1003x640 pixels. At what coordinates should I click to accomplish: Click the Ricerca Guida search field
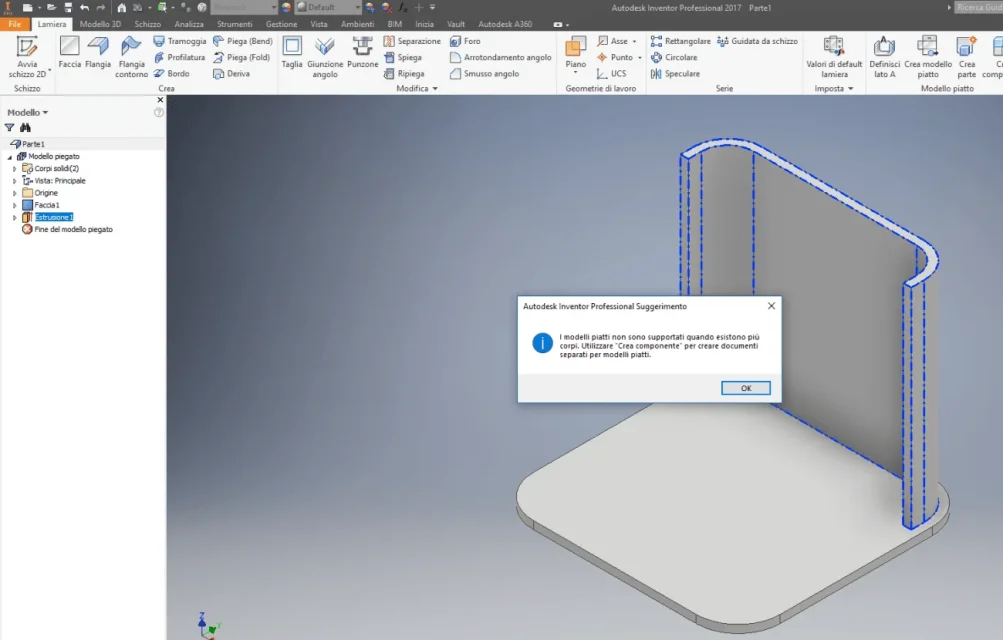coord(979,7)
